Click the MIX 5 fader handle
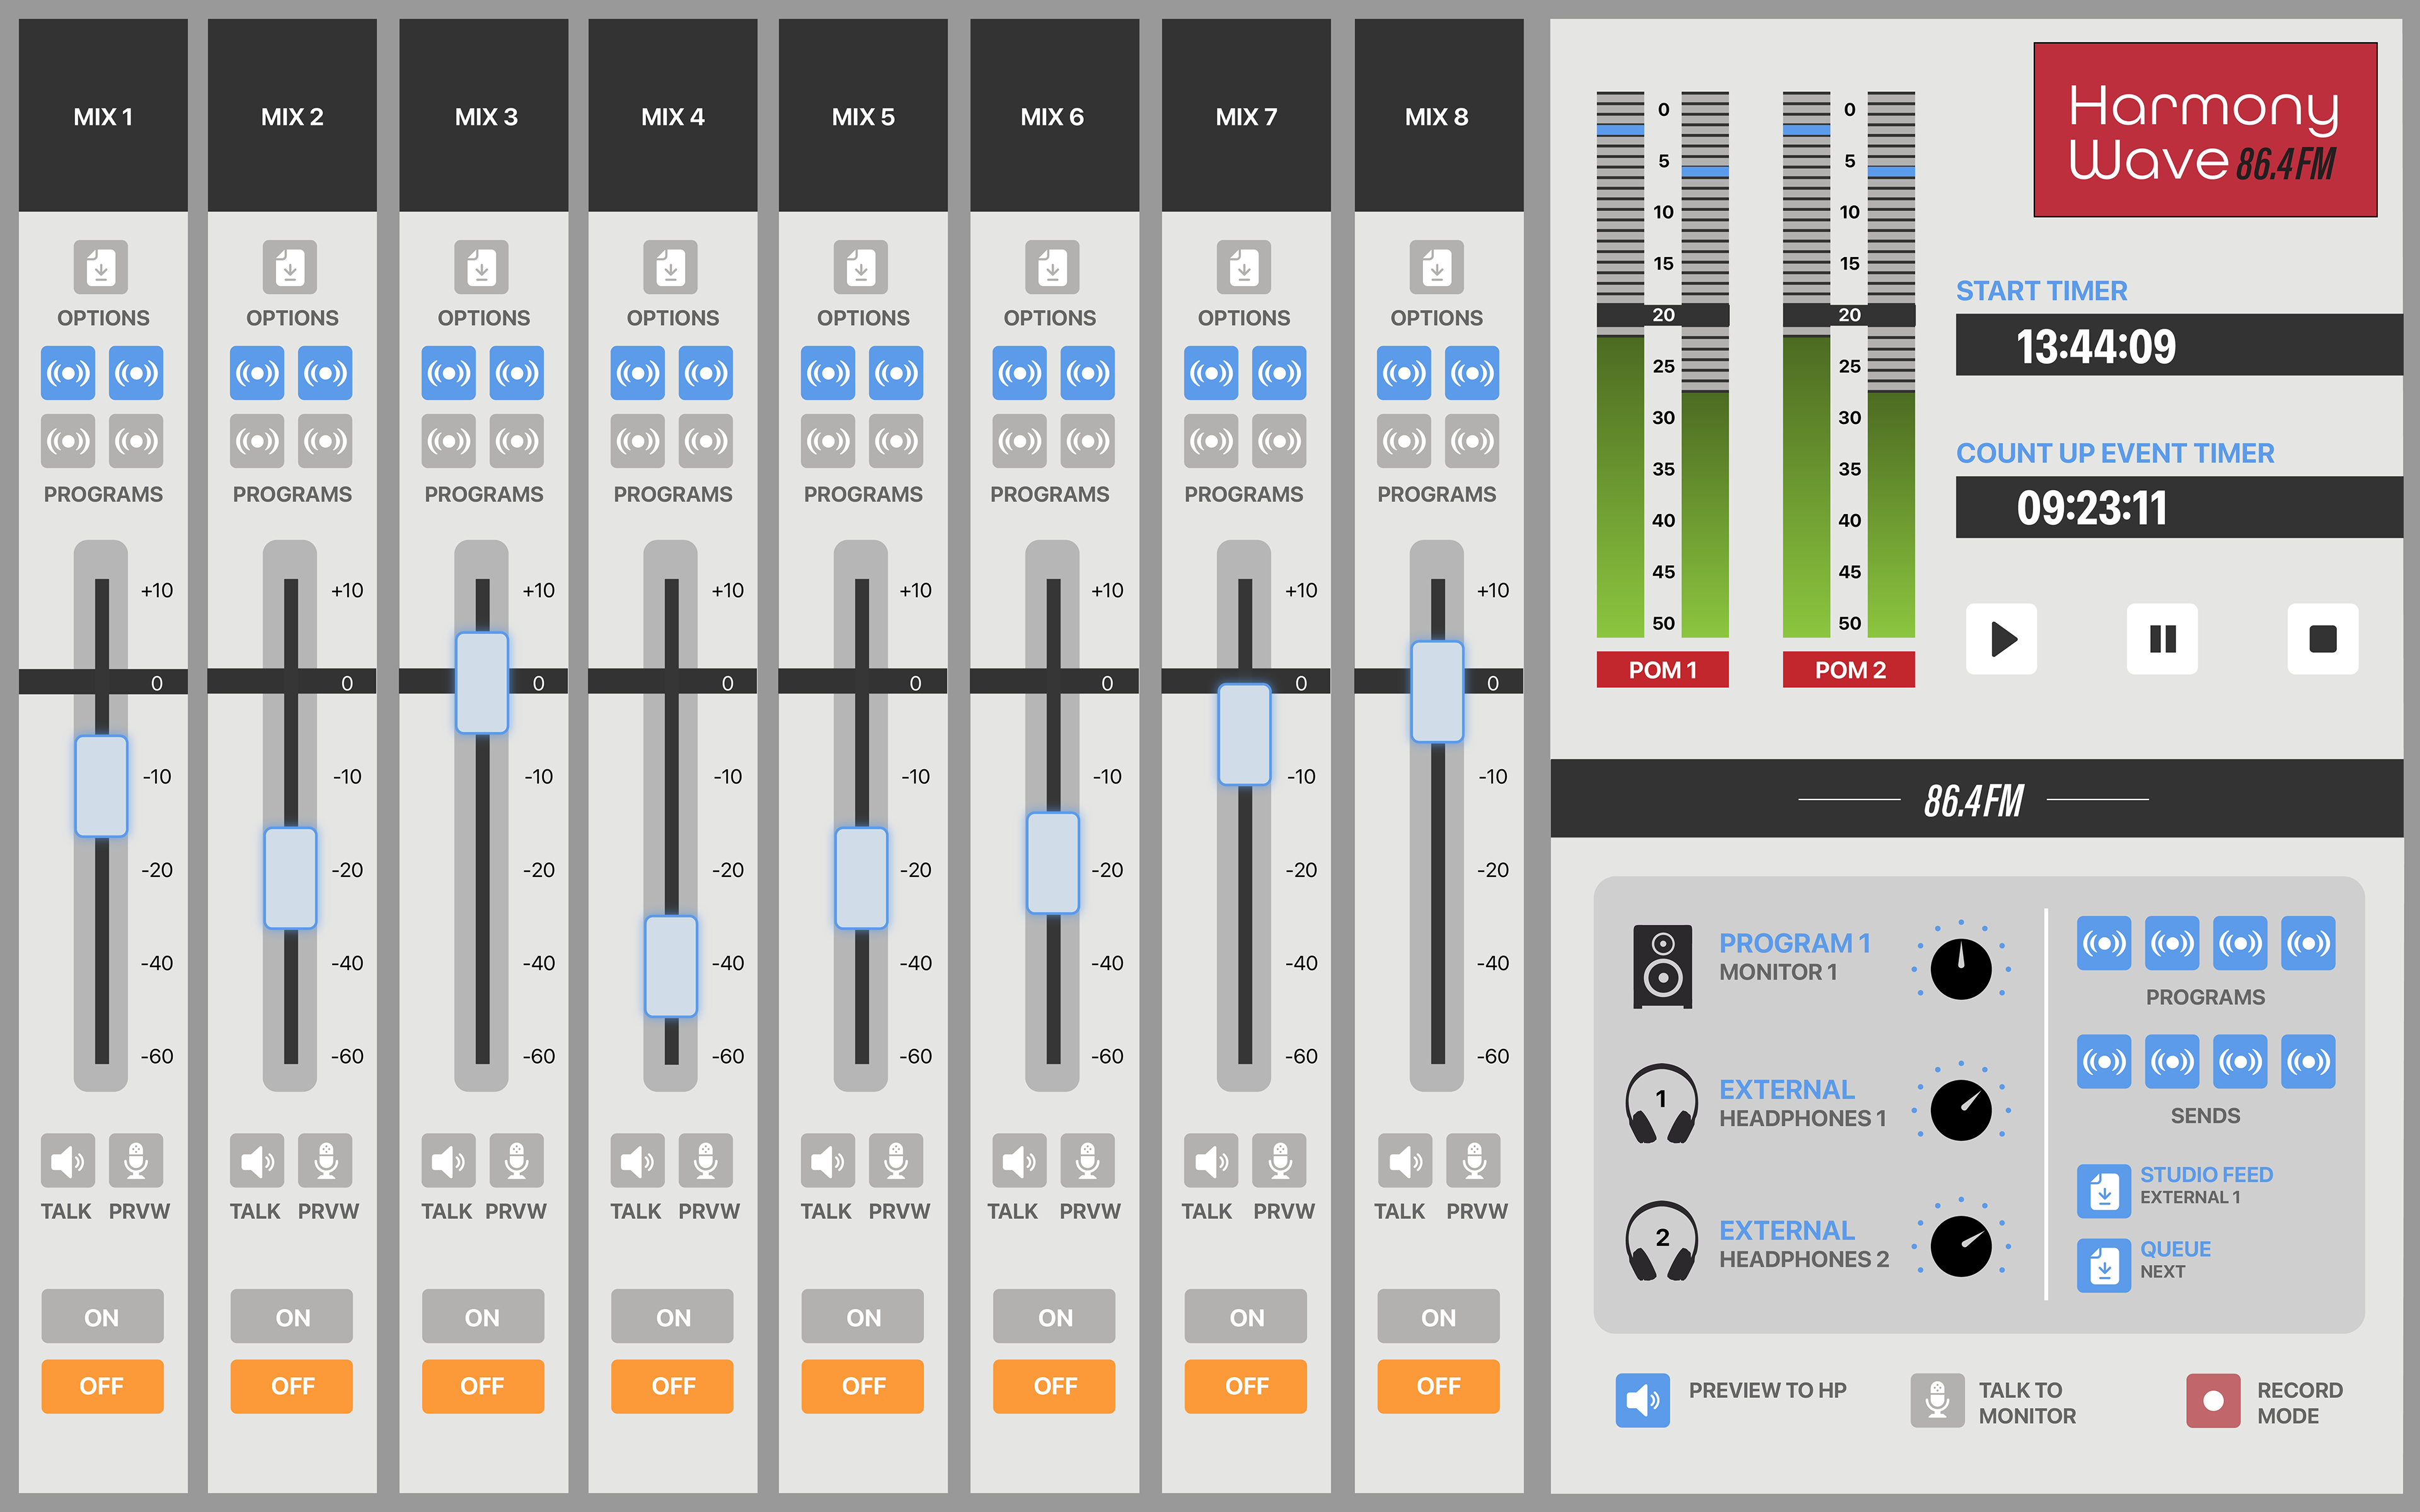The height and width of the screenshot is (1512, 2420). click(861, 878)
